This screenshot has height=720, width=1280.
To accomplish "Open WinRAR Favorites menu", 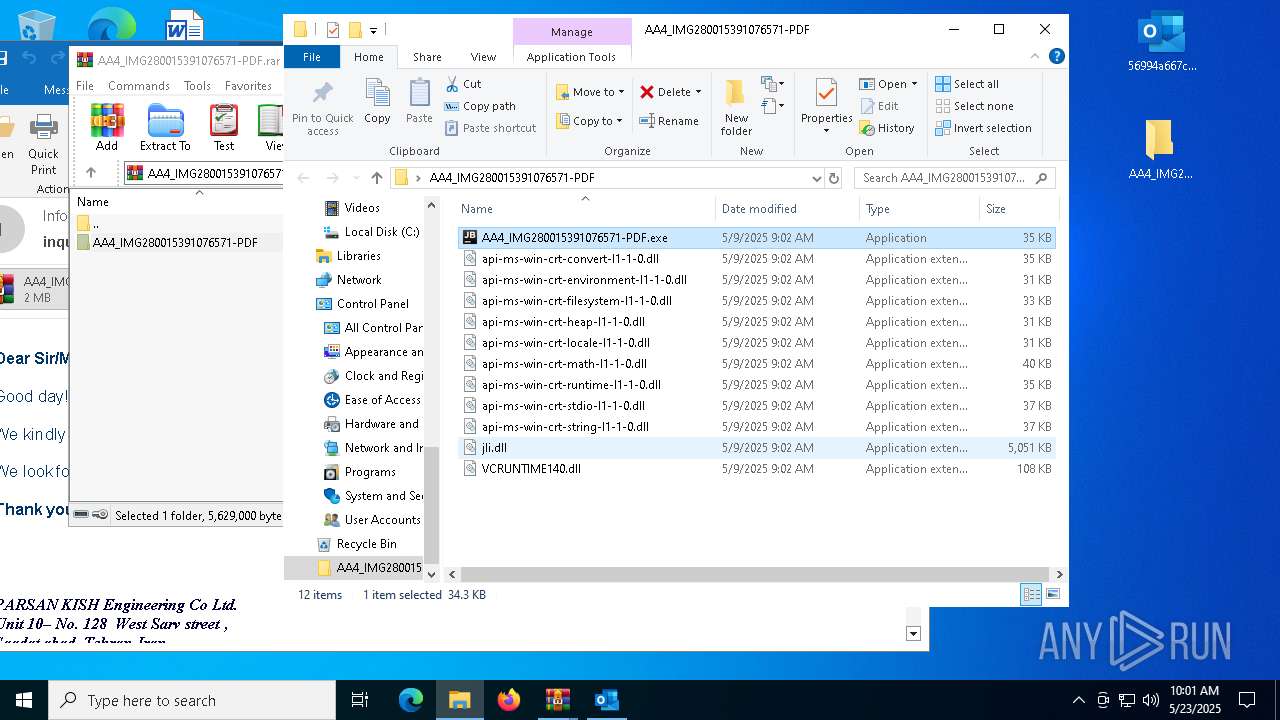I will (248, 86).
